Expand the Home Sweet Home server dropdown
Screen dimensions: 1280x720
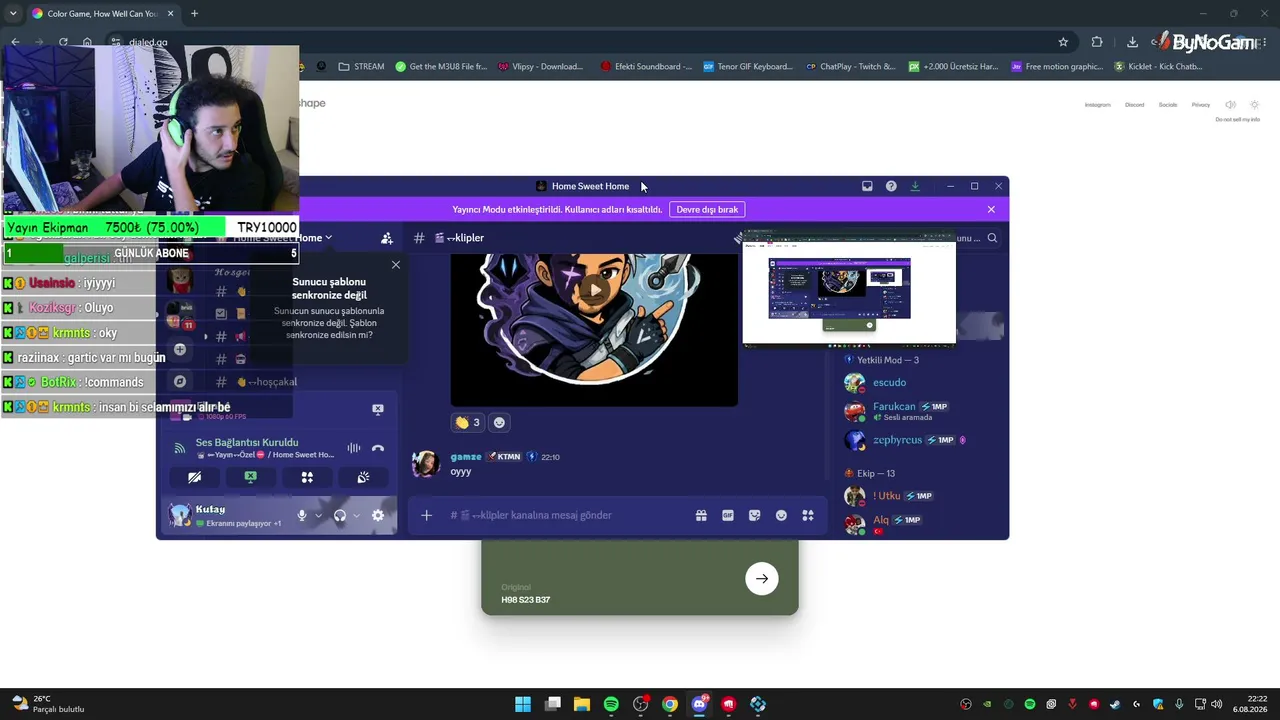pyautogui.click(x=328, y=238)
